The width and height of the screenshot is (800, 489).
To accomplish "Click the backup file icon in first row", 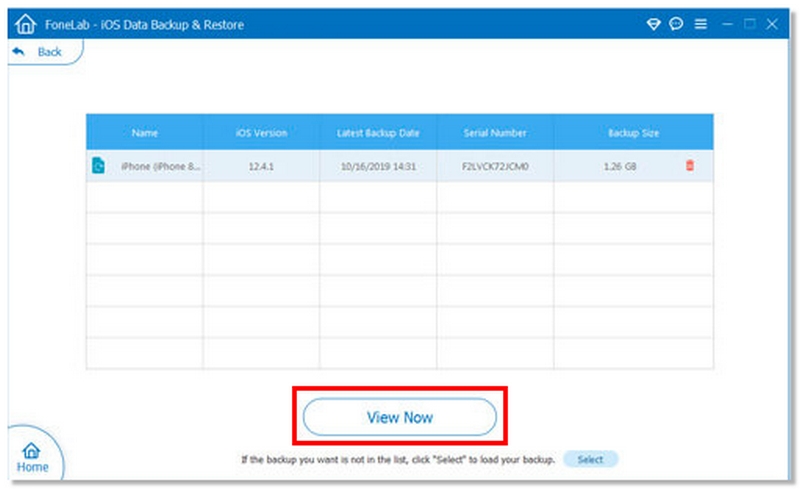I will (x=99, y=166).
